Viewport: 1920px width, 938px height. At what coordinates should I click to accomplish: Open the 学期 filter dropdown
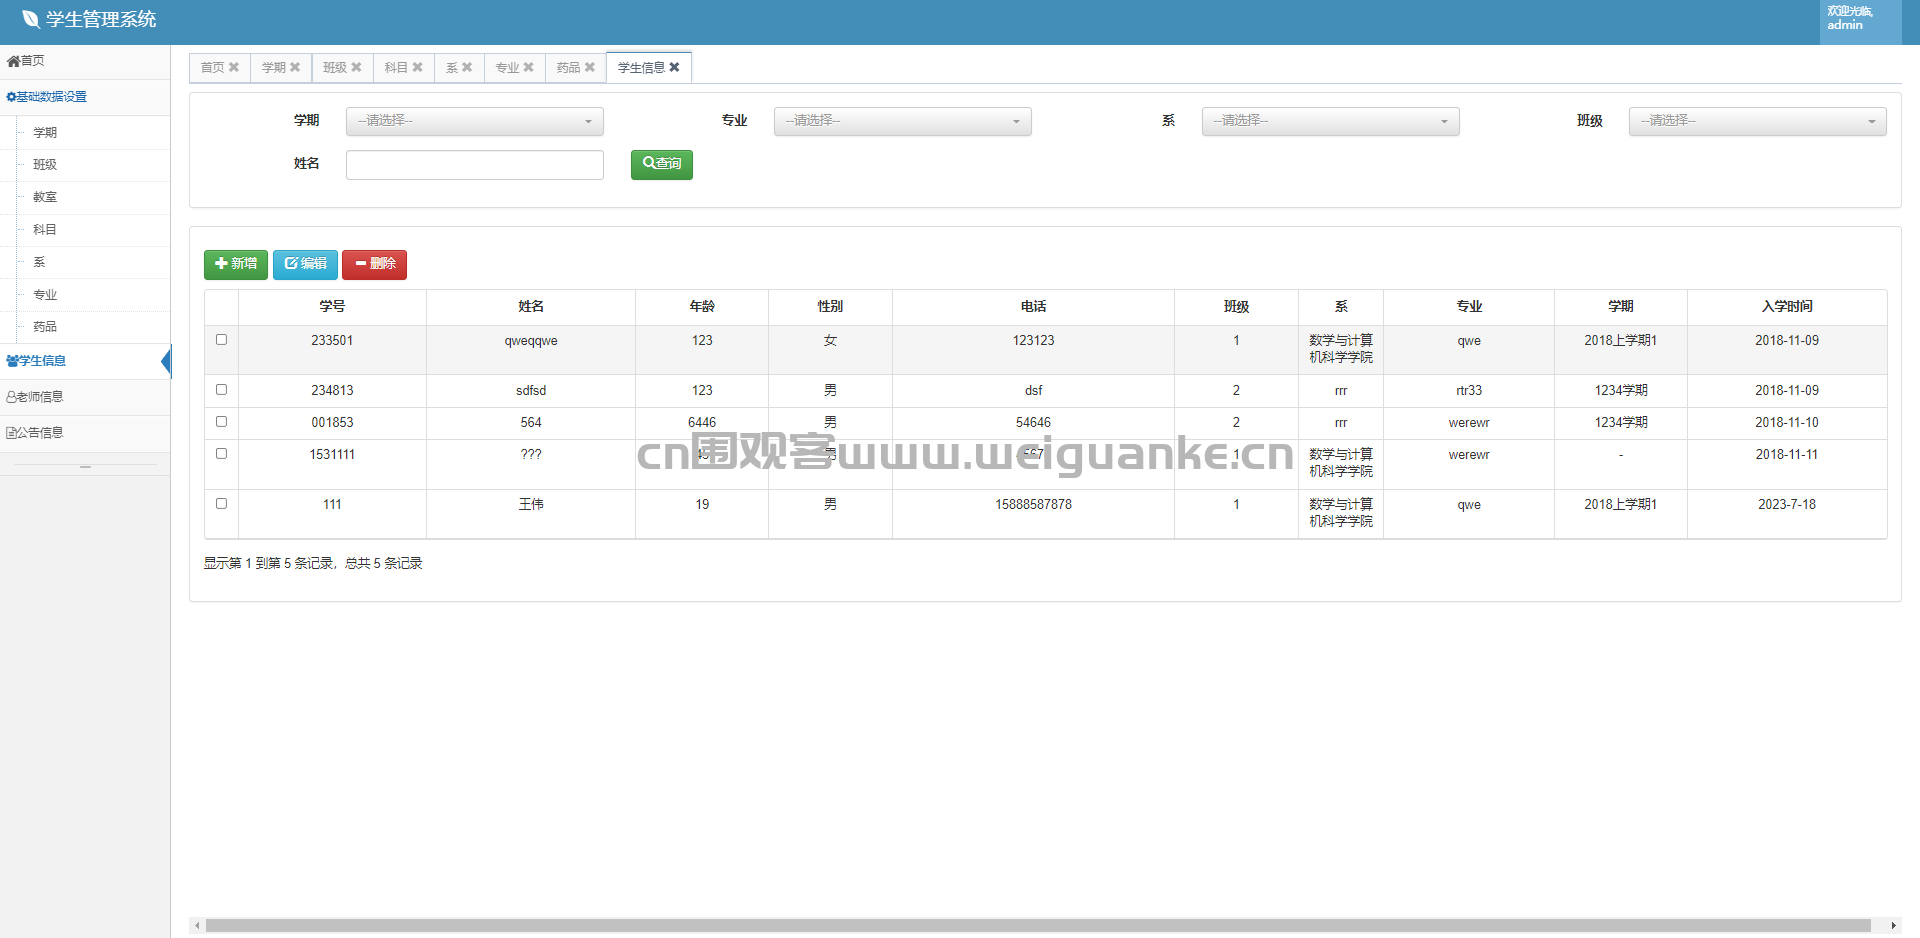coord(474,121)
